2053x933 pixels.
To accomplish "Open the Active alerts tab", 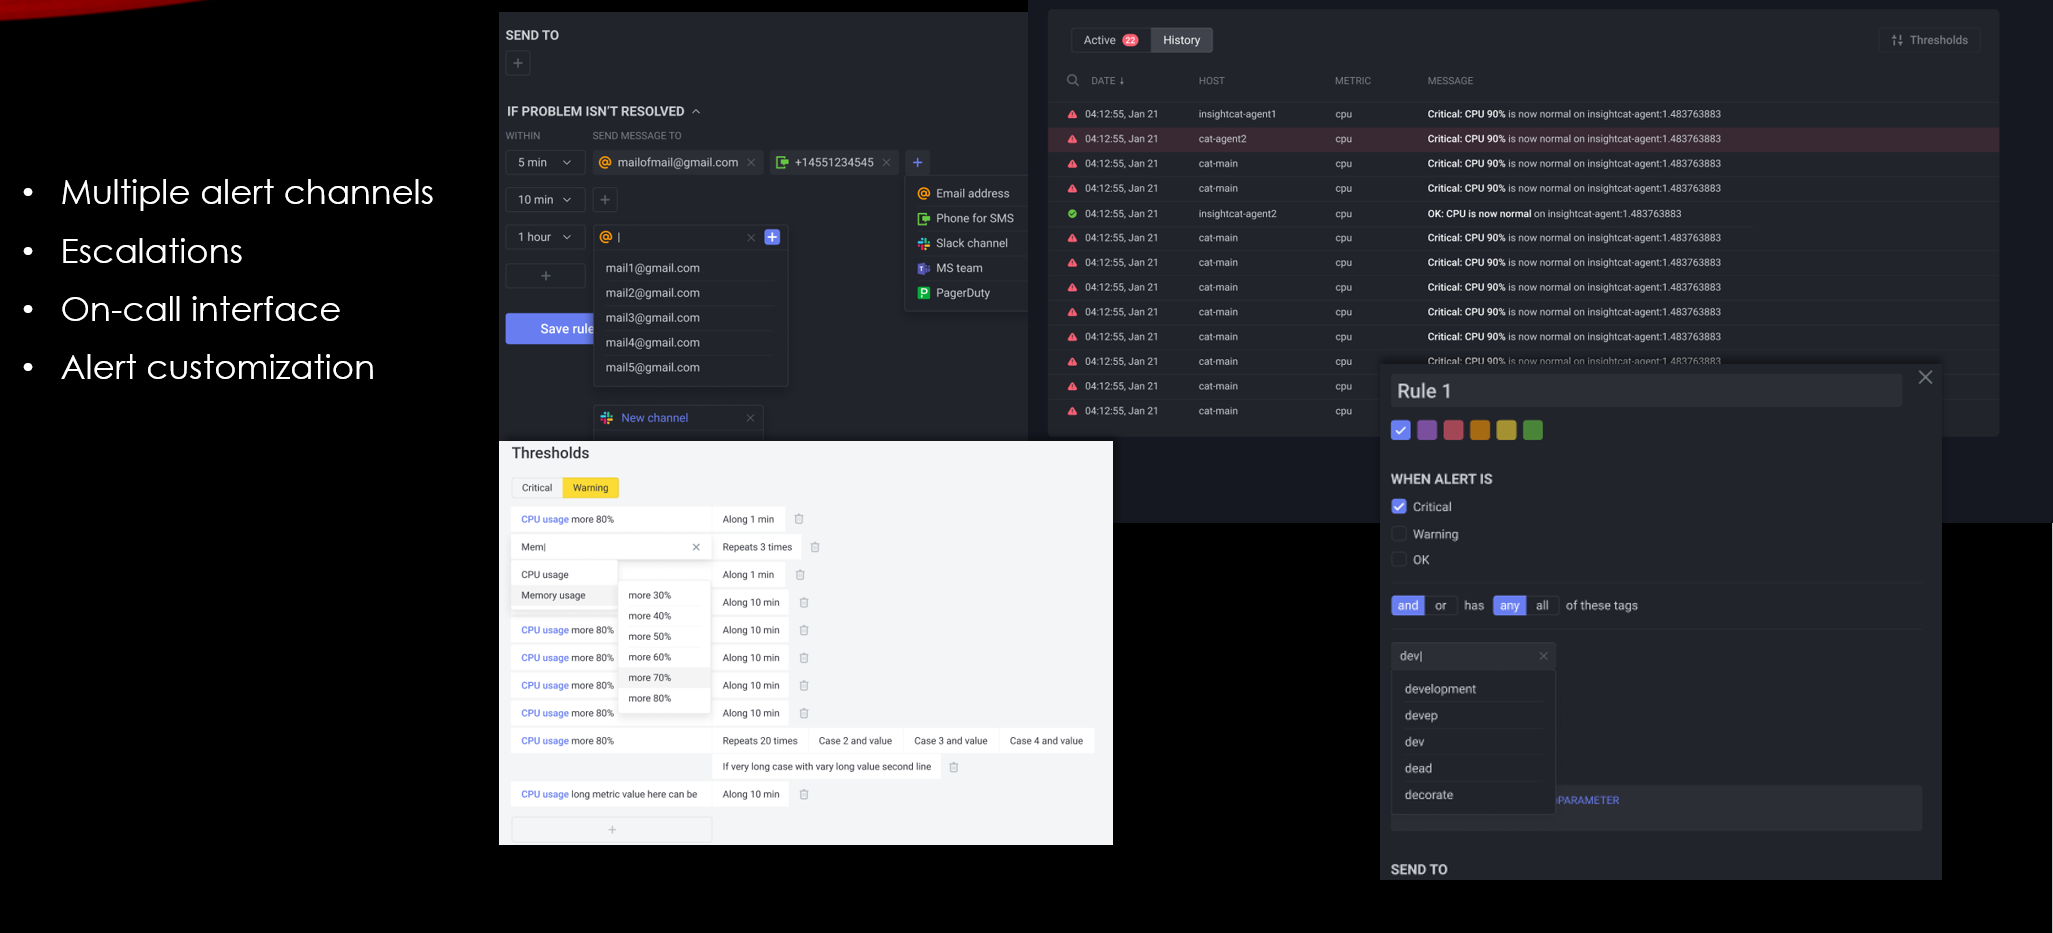I will pos(1110,40).
